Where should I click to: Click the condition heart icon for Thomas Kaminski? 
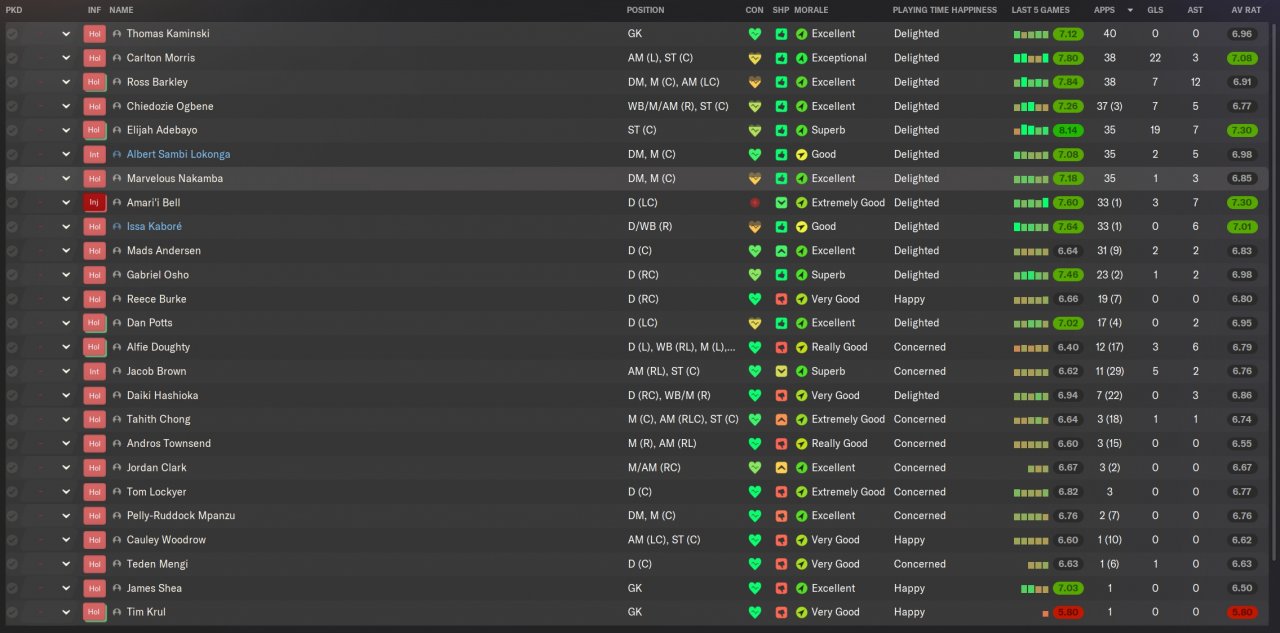coord(755,34)
